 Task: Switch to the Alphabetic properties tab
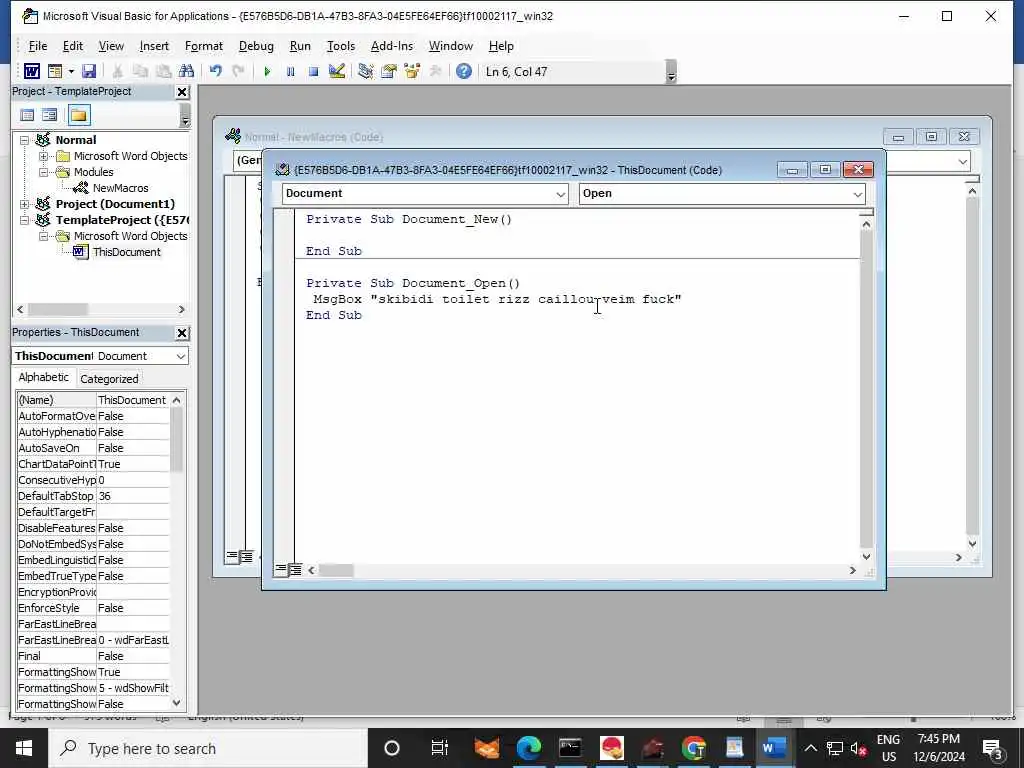[x=43, y=377]
